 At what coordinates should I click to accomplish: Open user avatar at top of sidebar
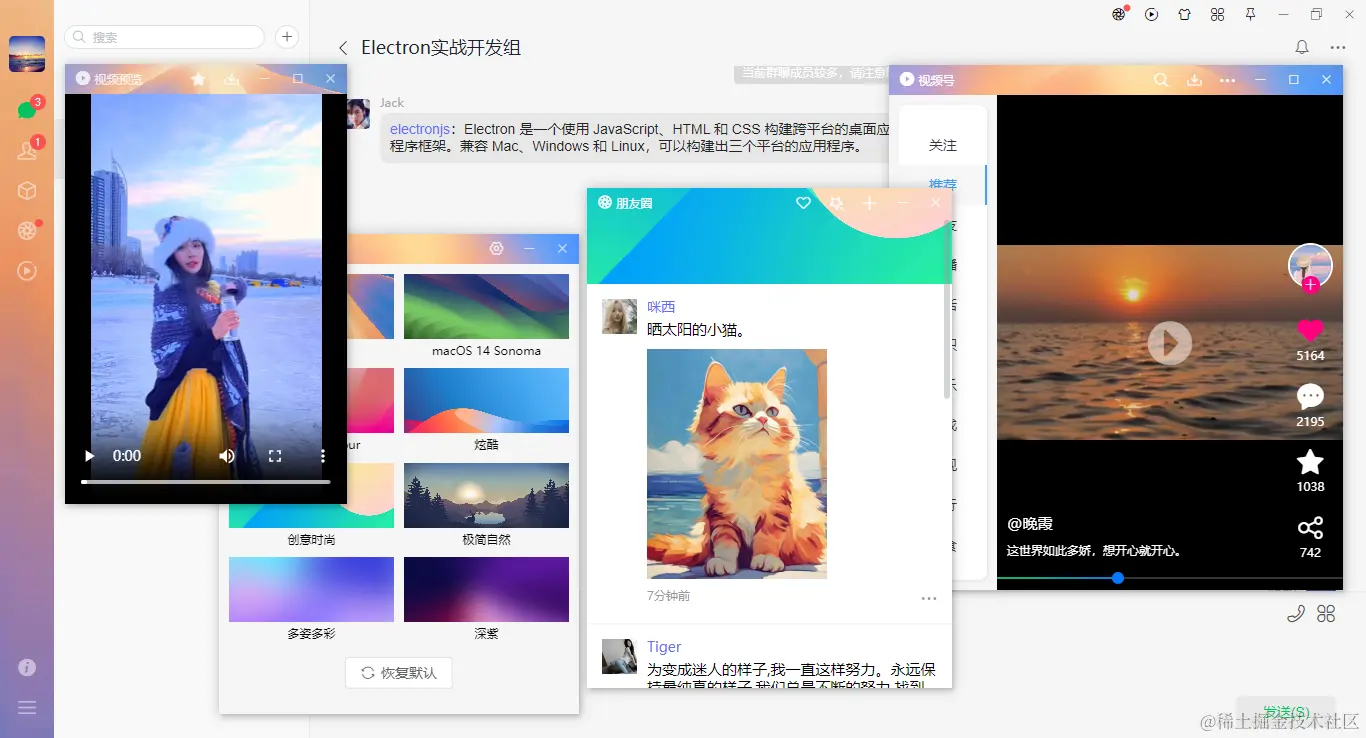pyautogui.click(x=27, y=54)
